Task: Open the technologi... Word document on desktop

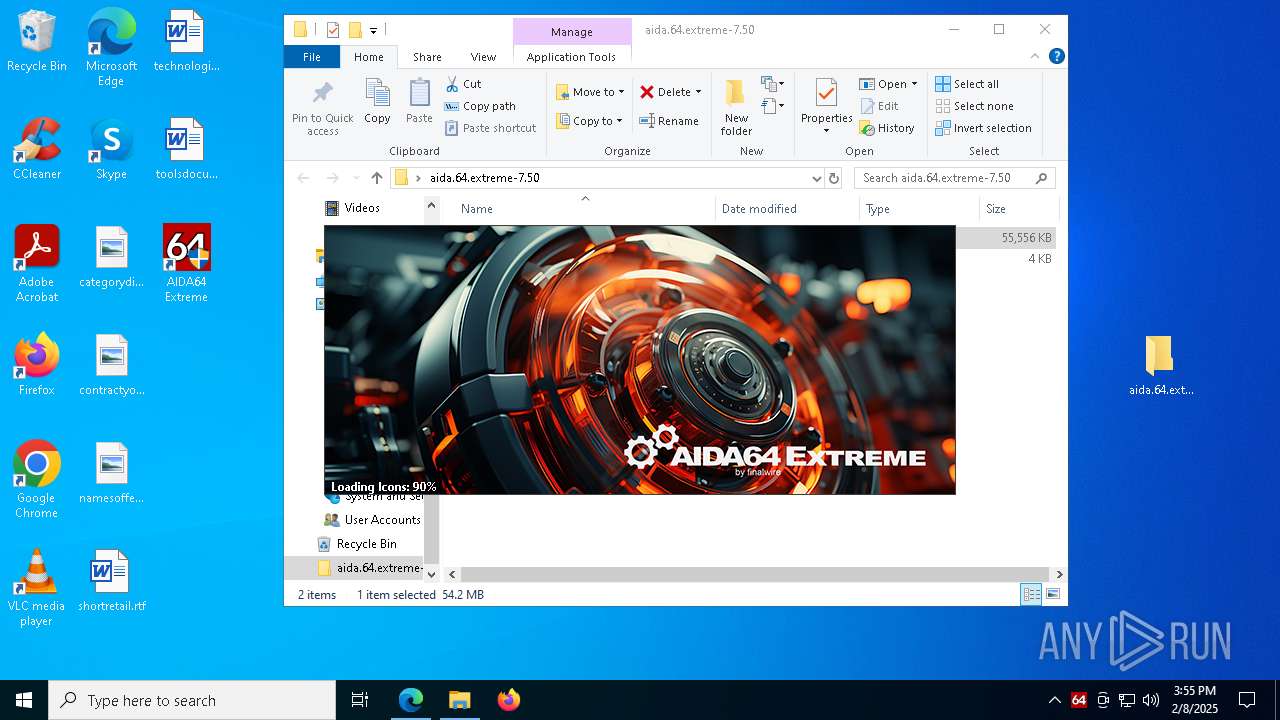Action: (186, 41)
